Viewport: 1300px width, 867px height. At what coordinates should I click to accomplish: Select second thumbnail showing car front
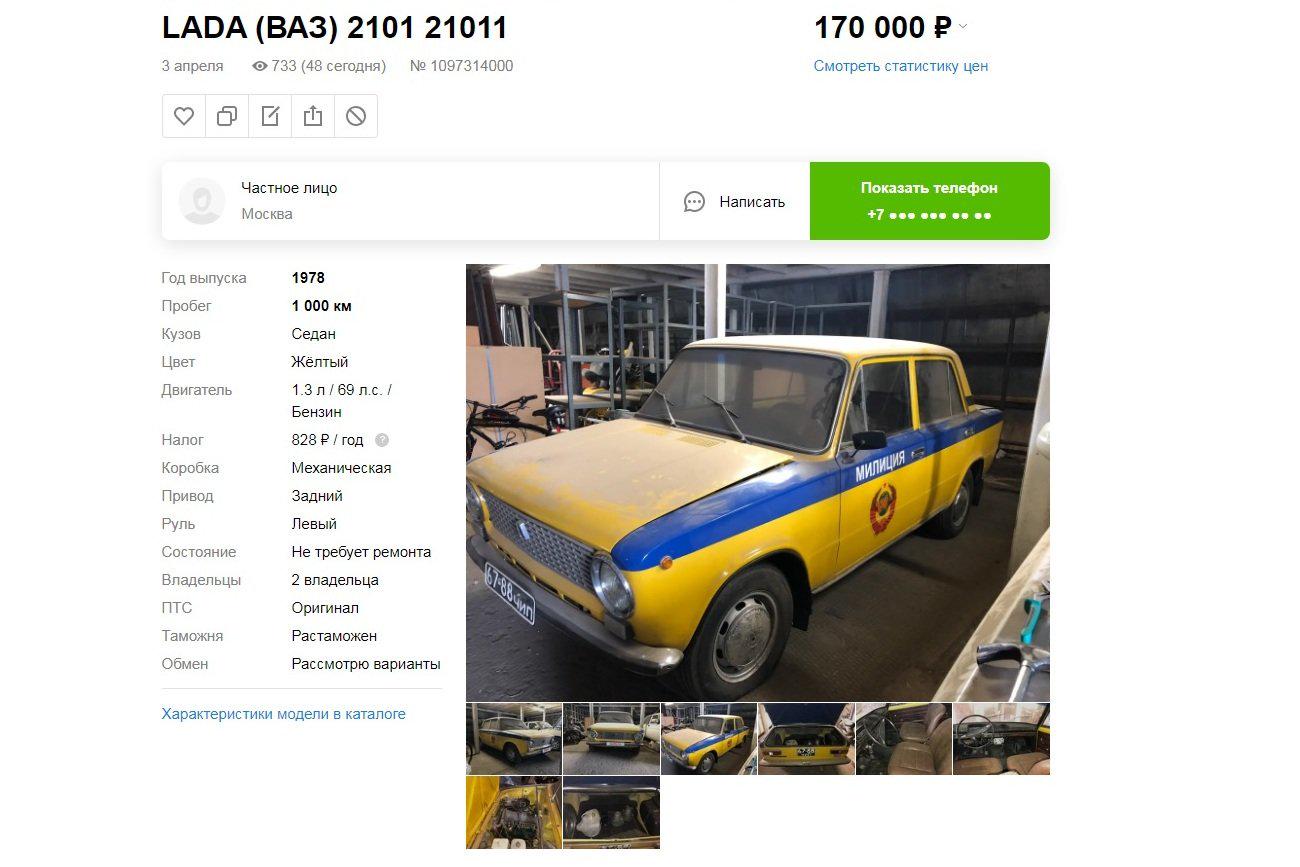(x=611, y=739)
